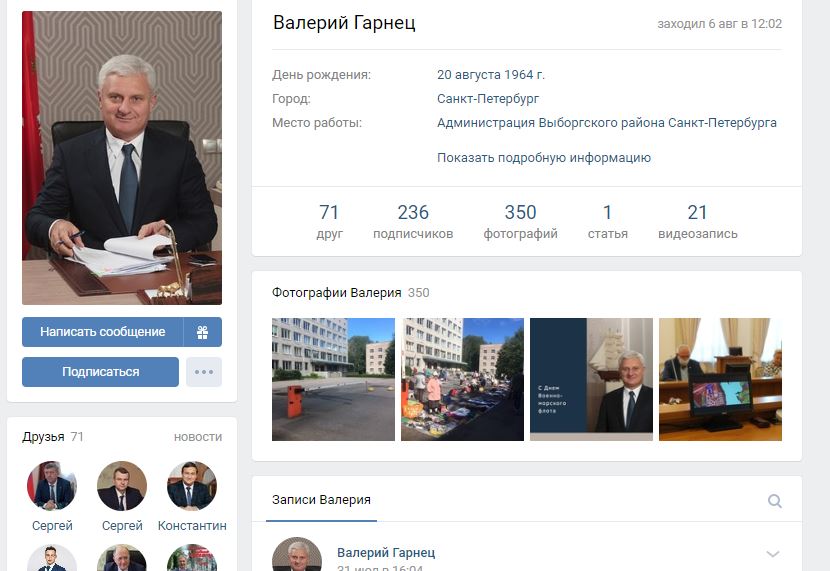Open the second Sergey friend avatar

coord(122,486)
